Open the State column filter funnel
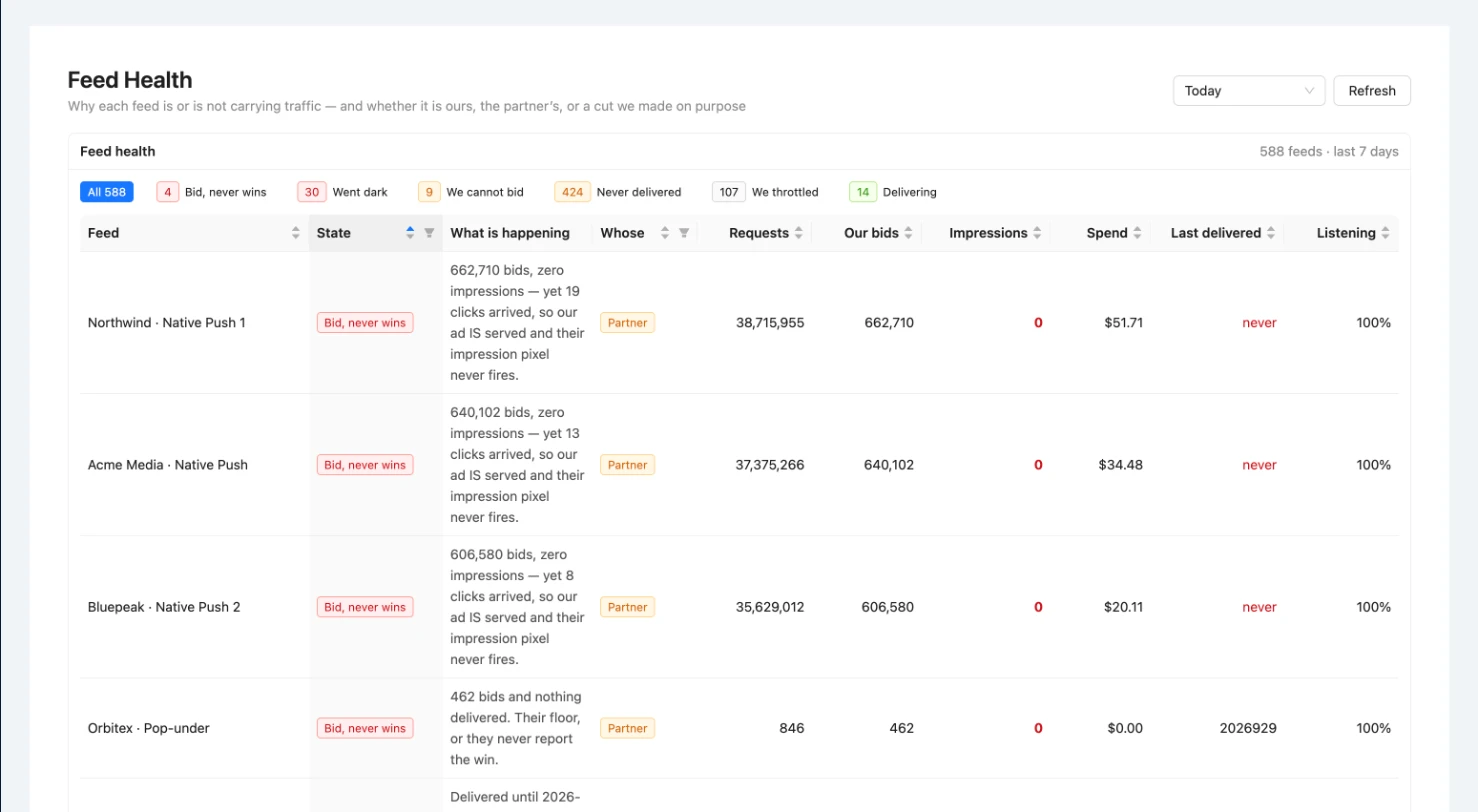The image size is (1478, 812). click(x=429, y=233)
